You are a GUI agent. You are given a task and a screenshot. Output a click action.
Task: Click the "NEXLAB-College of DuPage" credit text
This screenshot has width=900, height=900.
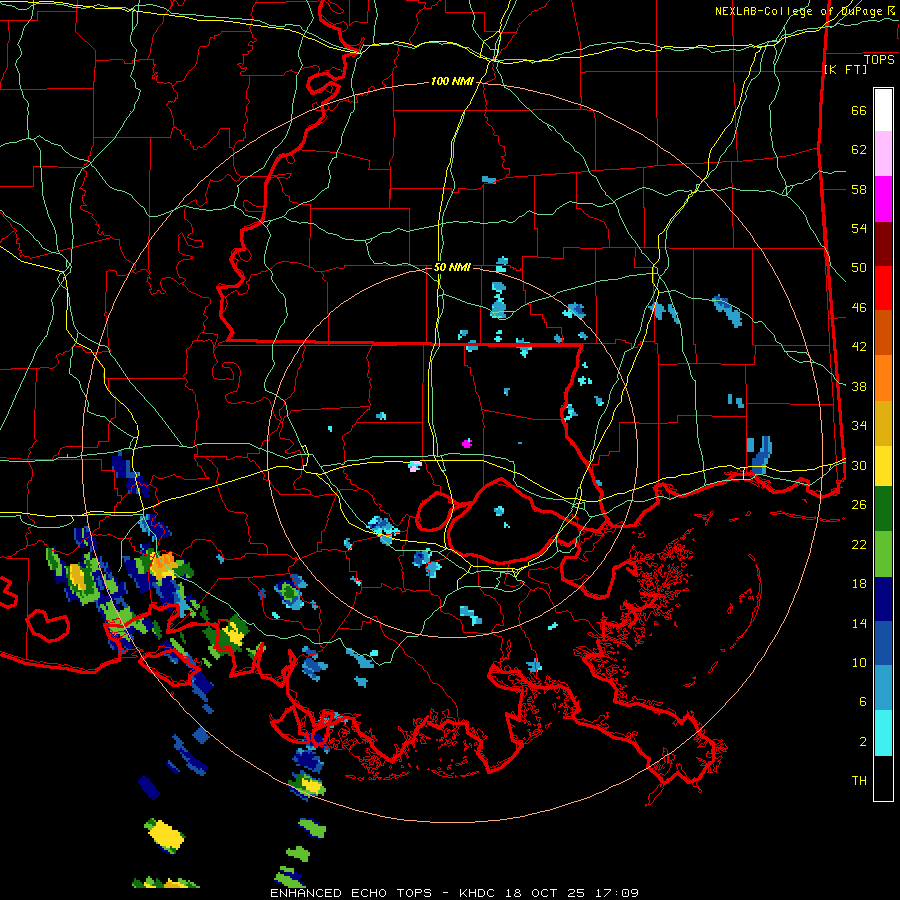click(x=800, y=11)
